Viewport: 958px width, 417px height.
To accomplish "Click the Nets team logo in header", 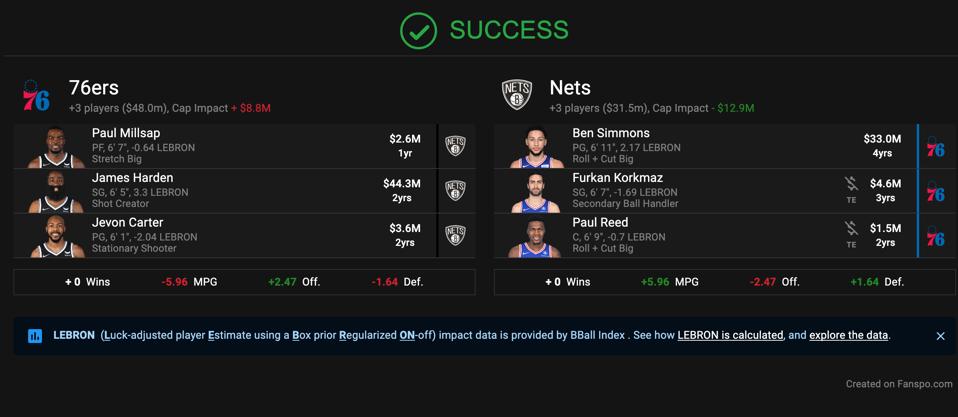I will [x=517, y=96].
